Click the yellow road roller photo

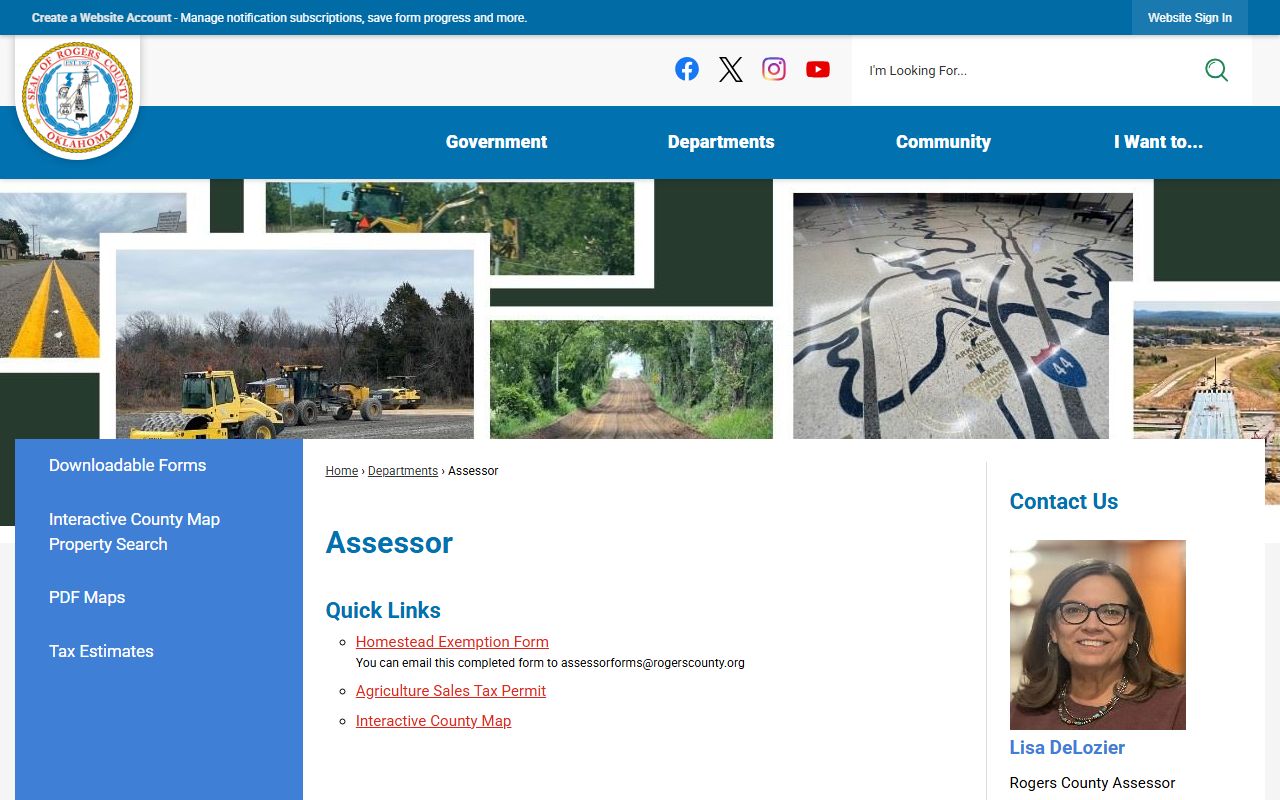[295, 344]
